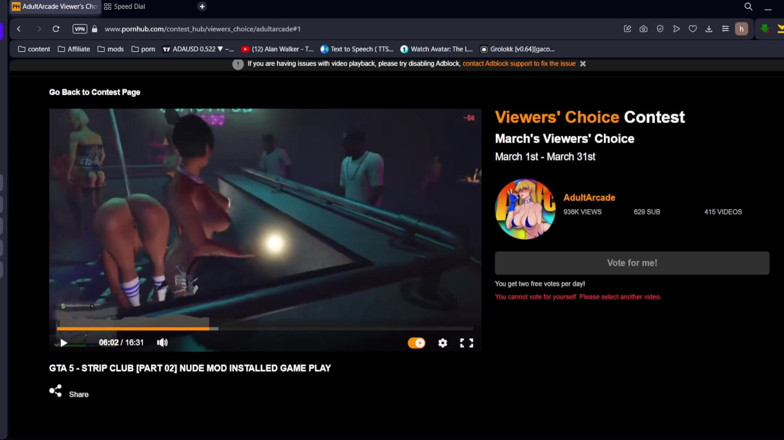Click the AdultArcade channel avatar
784x440 pixels.
[x=525, y=209]
